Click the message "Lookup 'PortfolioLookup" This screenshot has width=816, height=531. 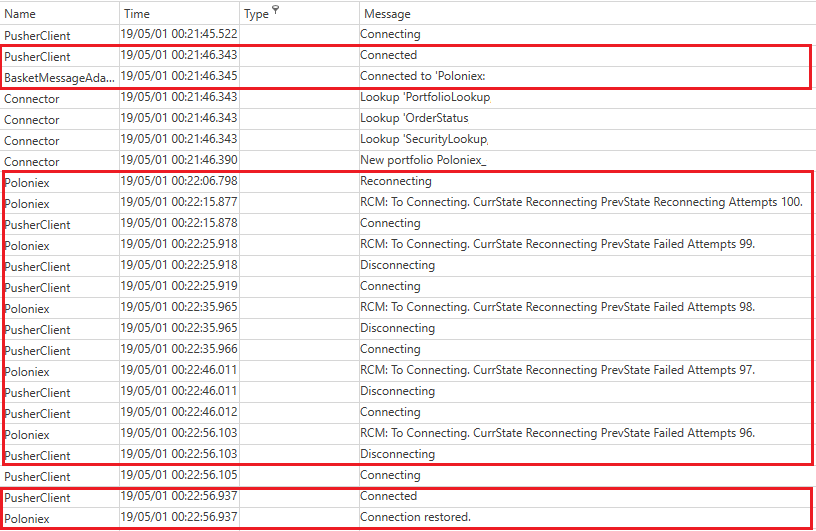click(x=425, y=97)
